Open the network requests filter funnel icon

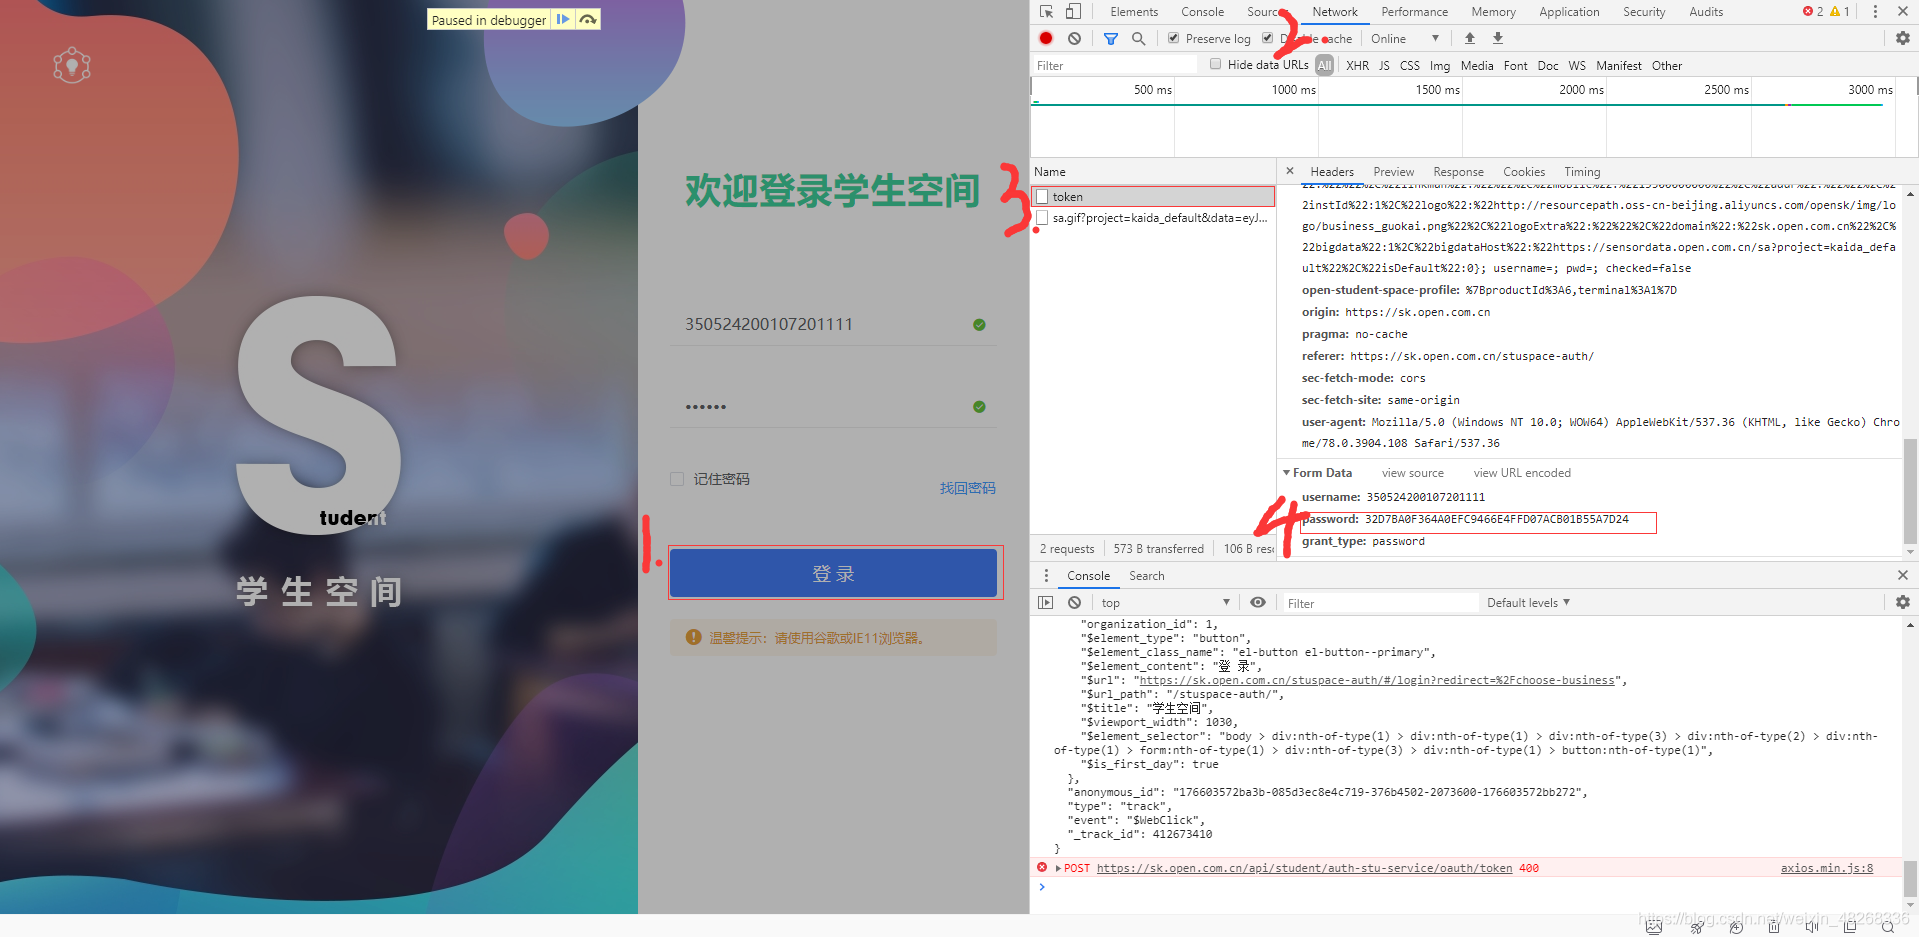1110,38
